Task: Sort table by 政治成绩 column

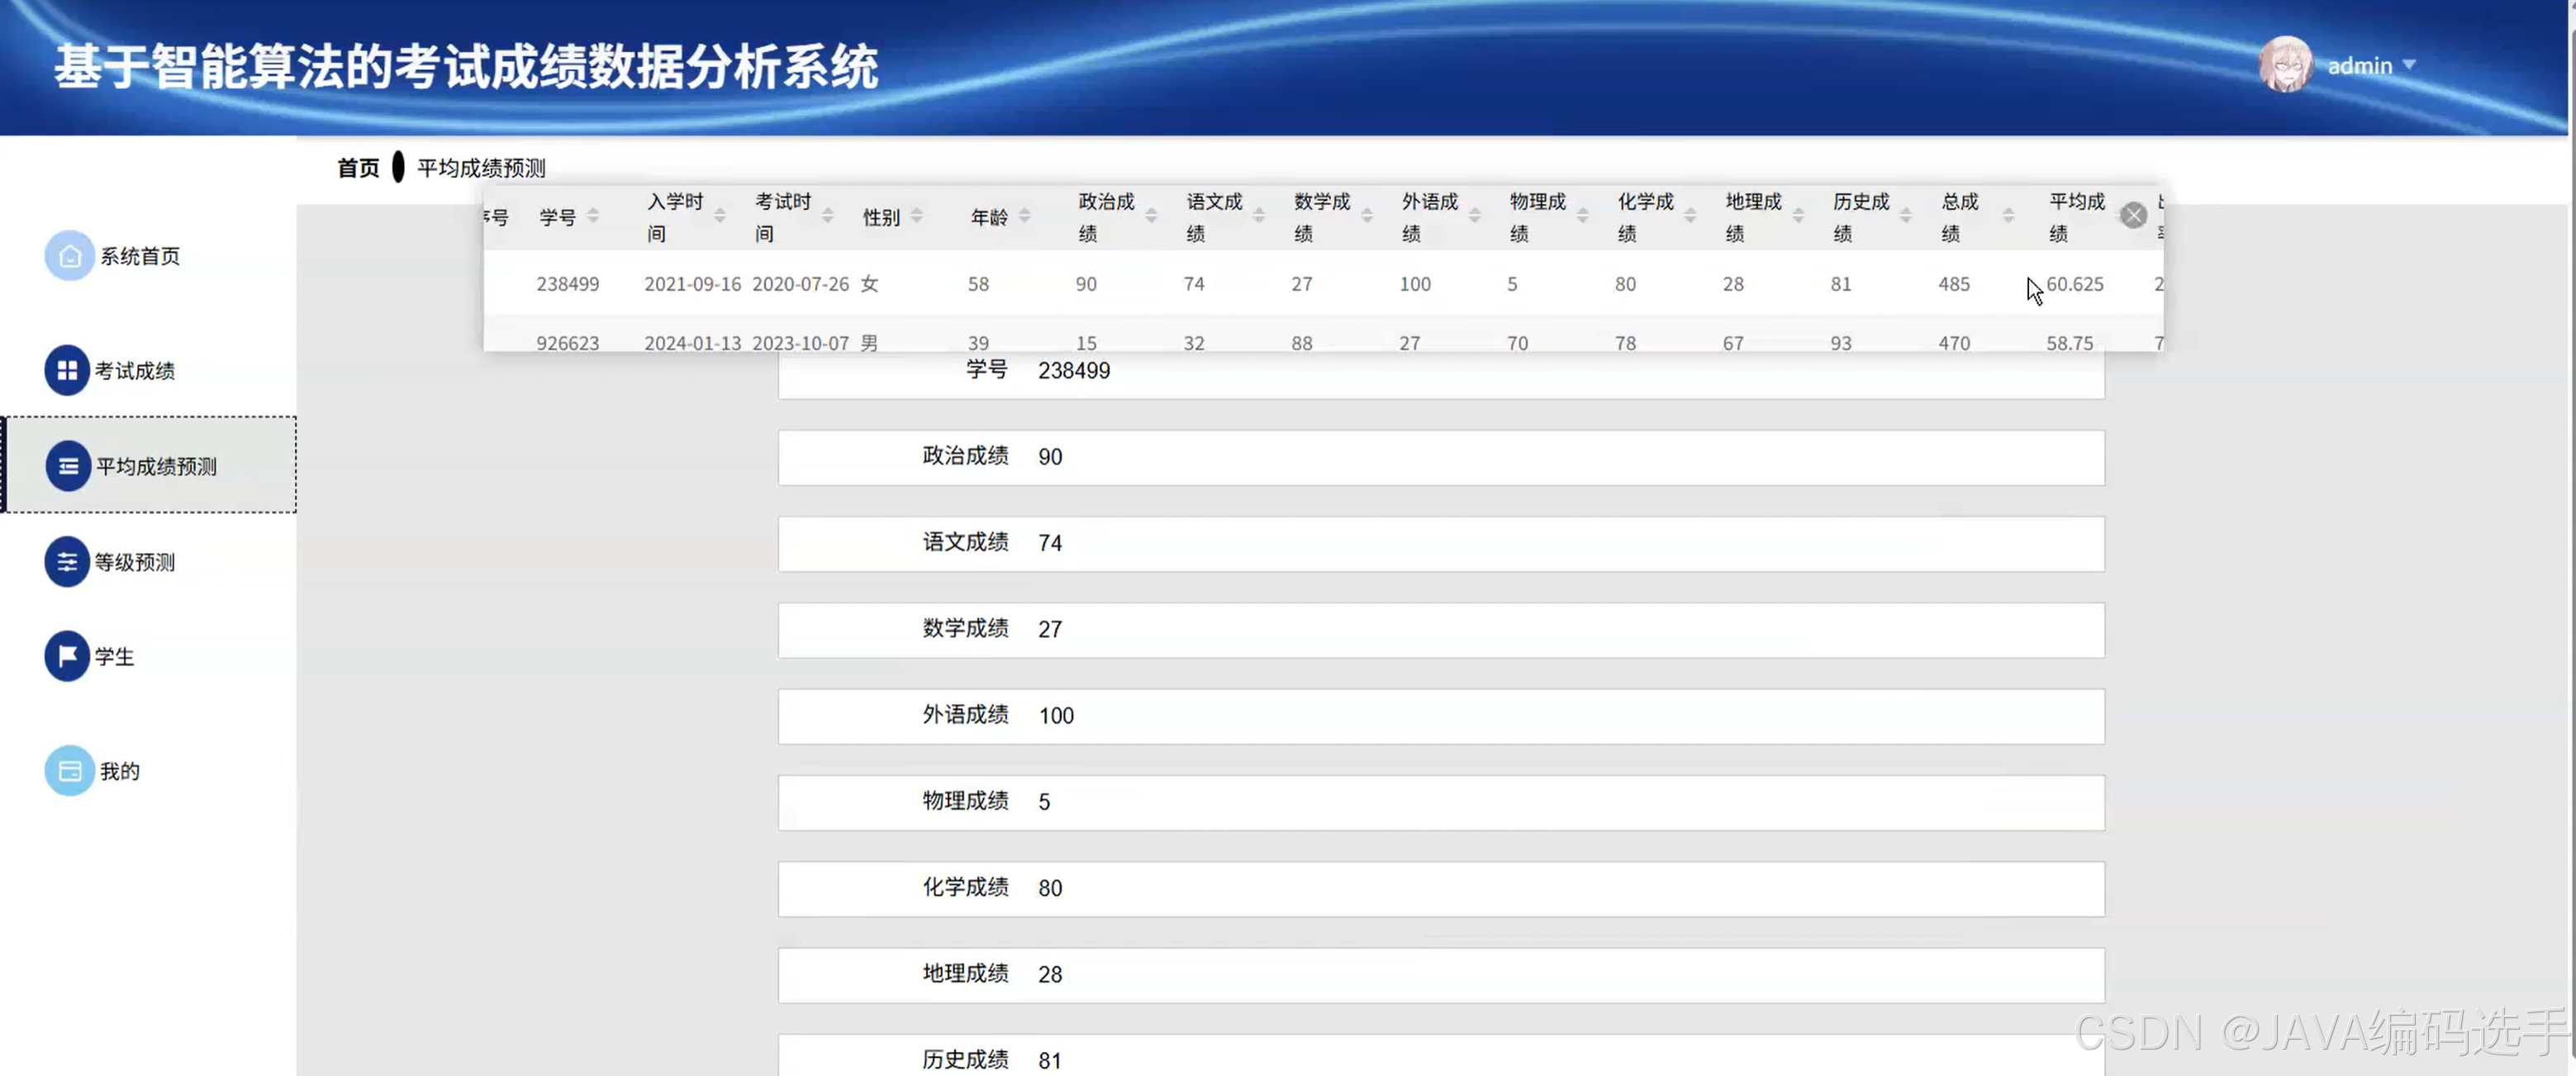Action: click(1151, 217)
